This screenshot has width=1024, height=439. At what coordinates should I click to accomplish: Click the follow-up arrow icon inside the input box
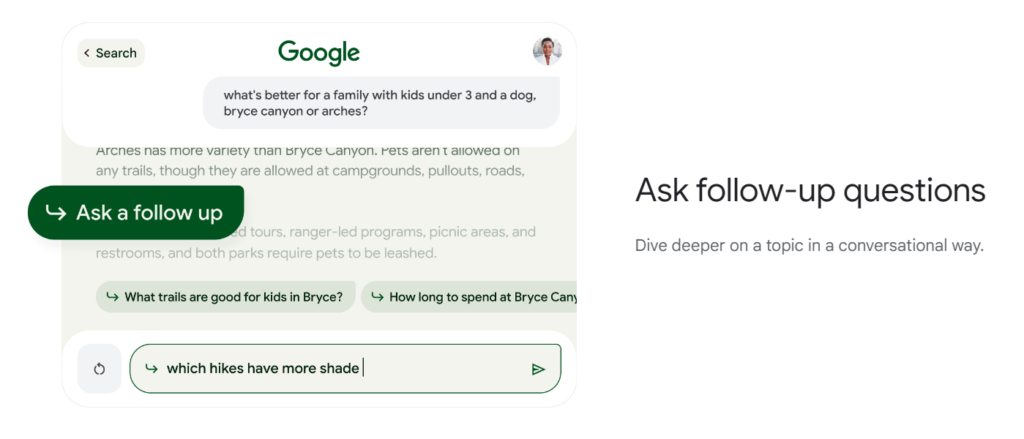[152, 368]
